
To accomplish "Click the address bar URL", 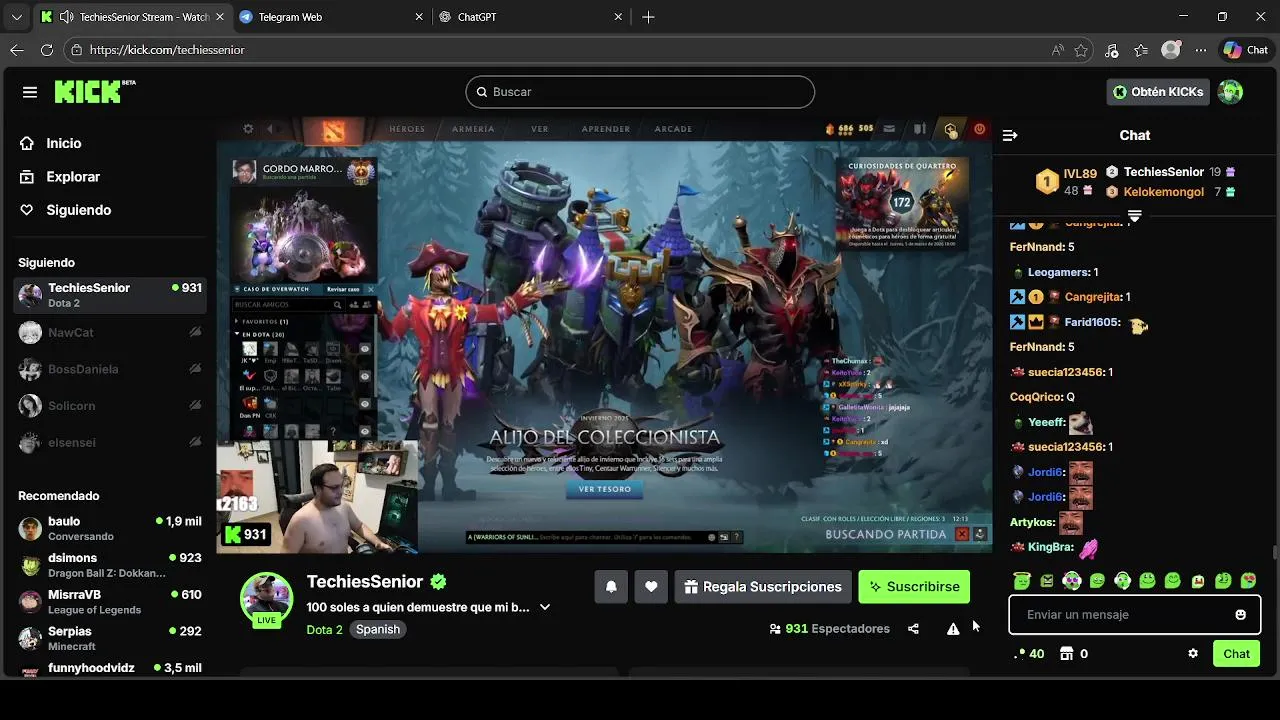I will [x=167, y=50].
